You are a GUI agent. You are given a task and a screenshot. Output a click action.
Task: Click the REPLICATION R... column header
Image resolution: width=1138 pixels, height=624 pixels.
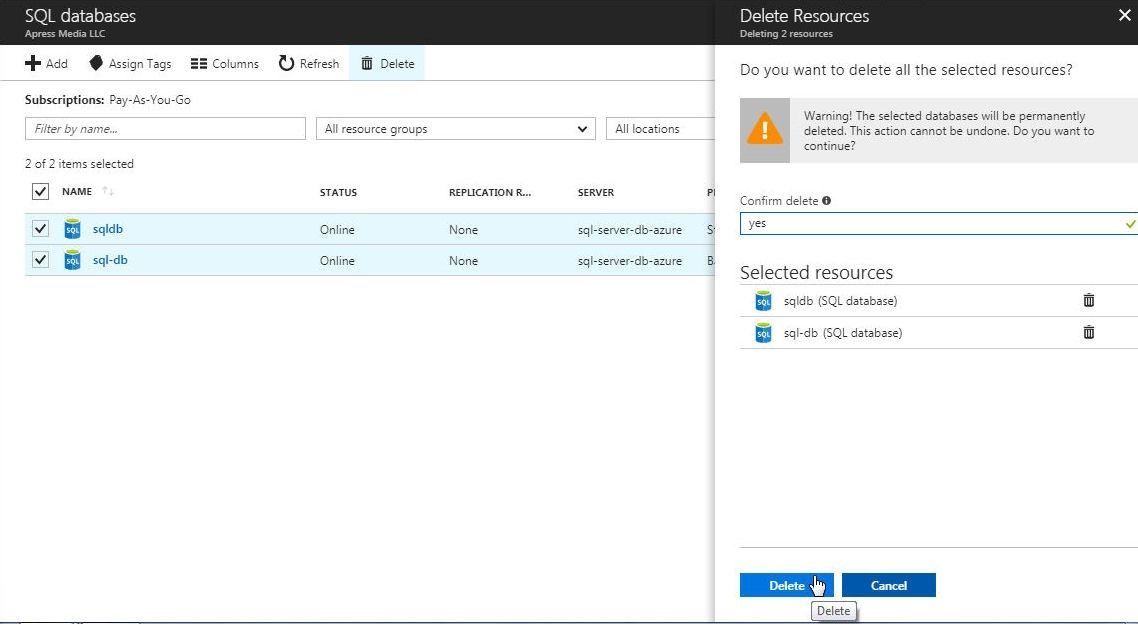490,192
